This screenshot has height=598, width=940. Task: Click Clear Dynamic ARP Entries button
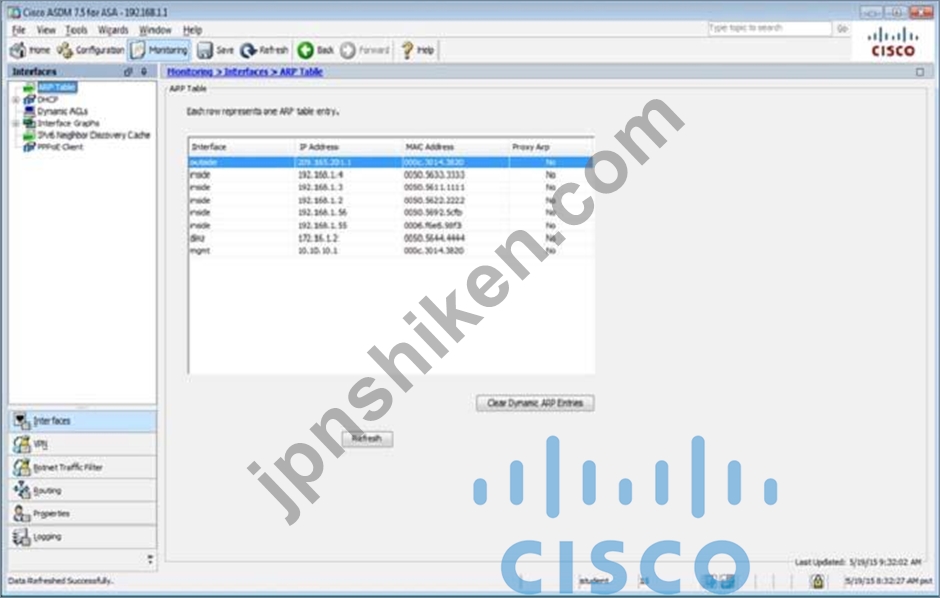535,403
